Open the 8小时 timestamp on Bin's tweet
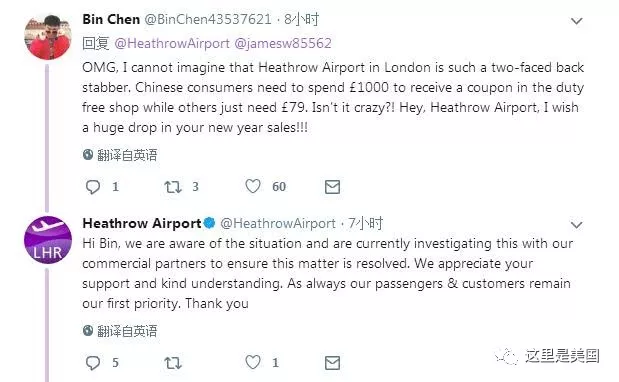The image size is (619, 382). point(302,19)
